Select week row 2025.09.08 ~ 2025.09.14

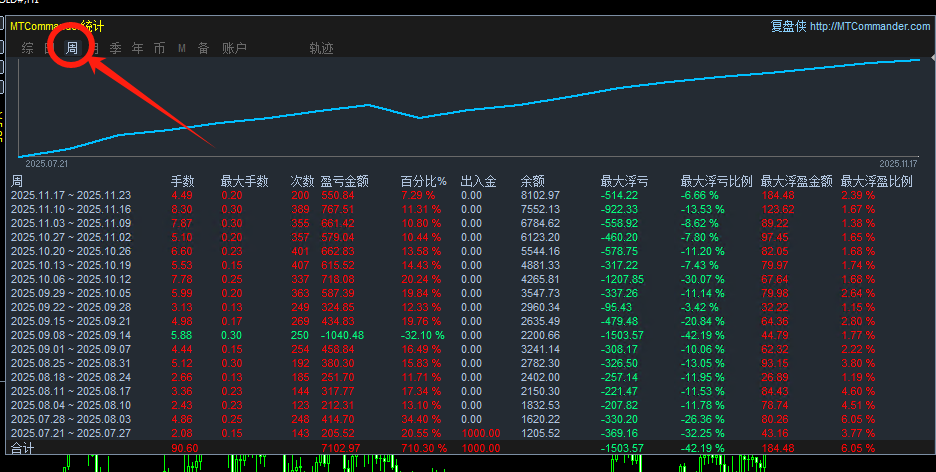[468, 335]
